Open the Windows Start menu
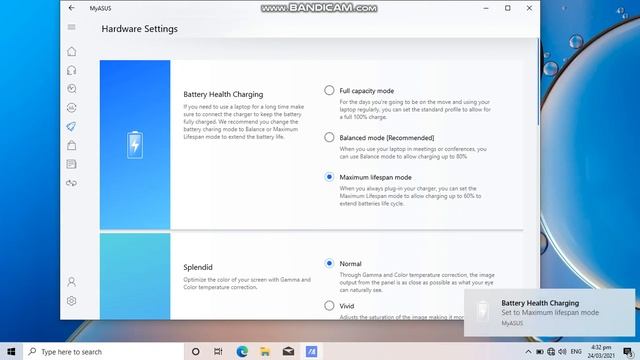The height and width of the screenshot is (360, 640). pyautogui.click(x=11, y=351)
